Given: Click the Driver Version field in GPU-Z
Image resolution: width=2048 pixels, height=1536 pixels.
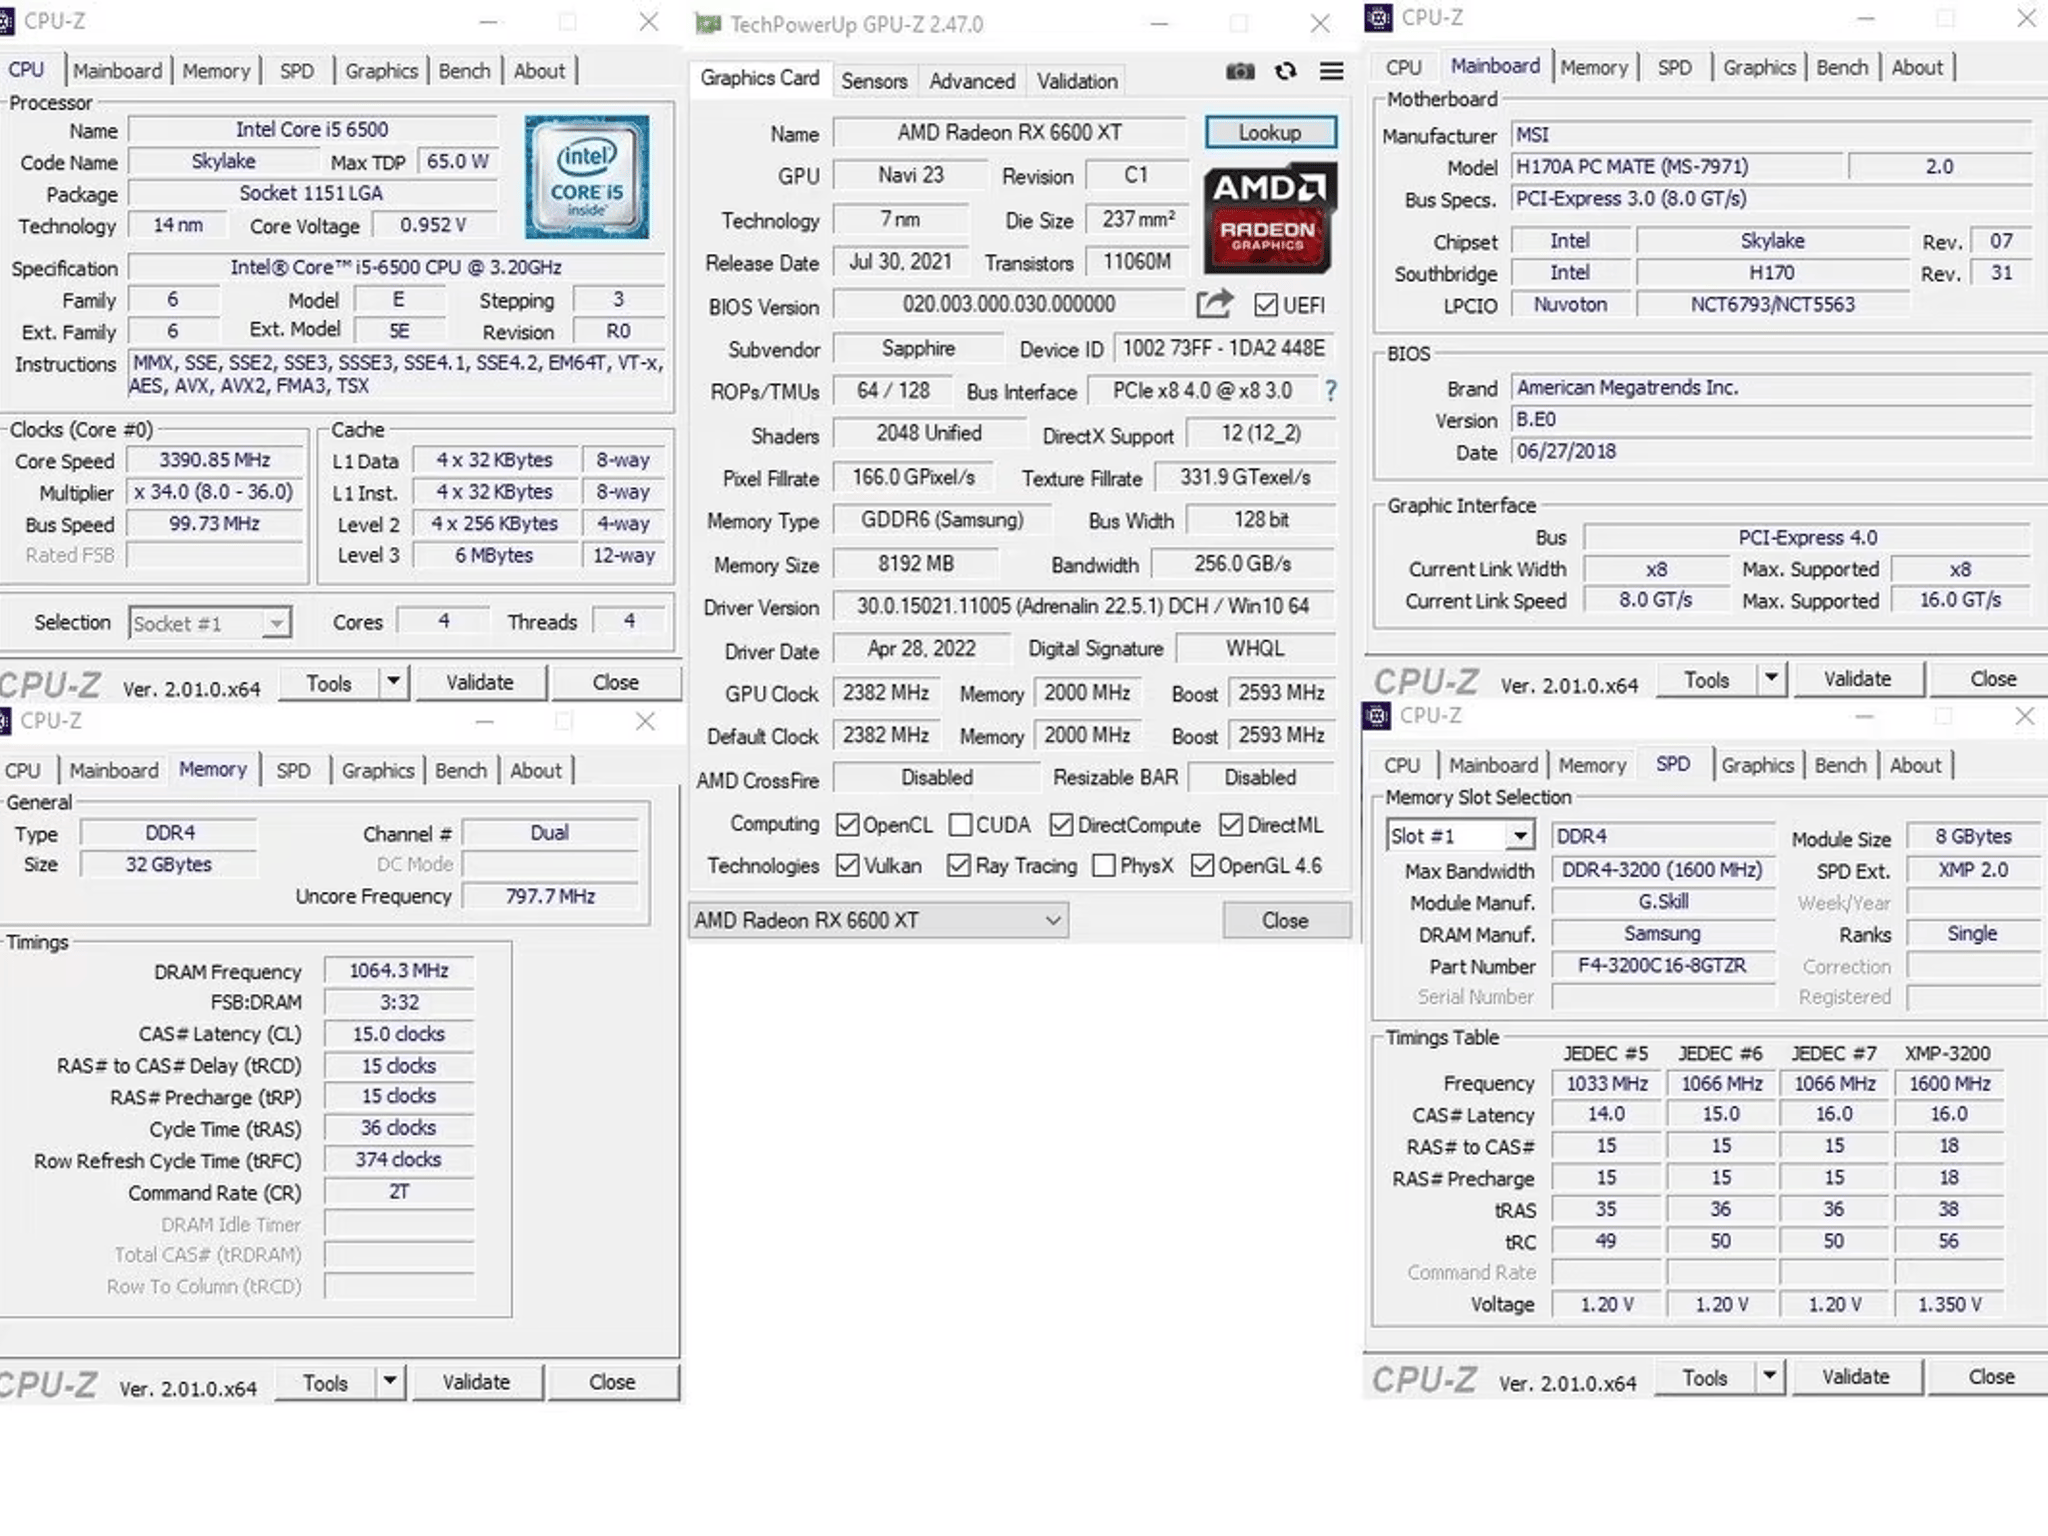Looking at the screenshot, I should tap(1084, 605).
